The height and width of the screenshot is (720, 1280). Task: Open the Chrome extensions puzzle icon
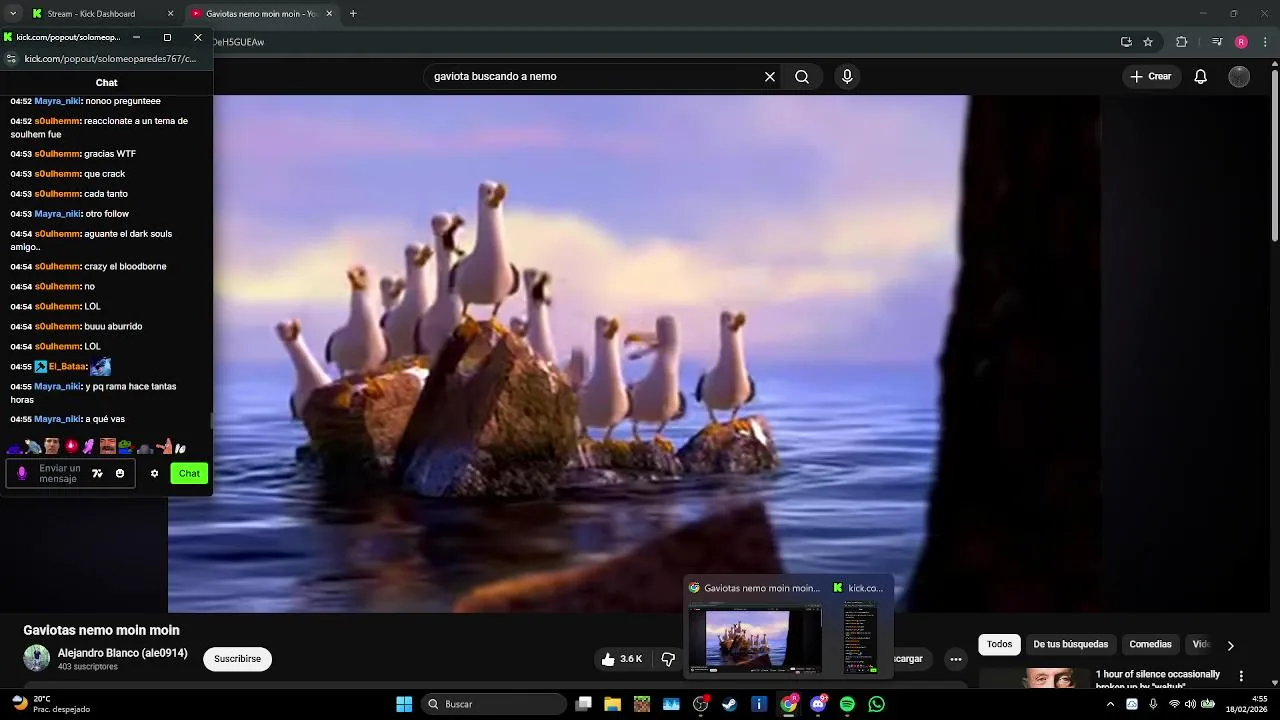pyautogui.click(x=1182, y=42)
